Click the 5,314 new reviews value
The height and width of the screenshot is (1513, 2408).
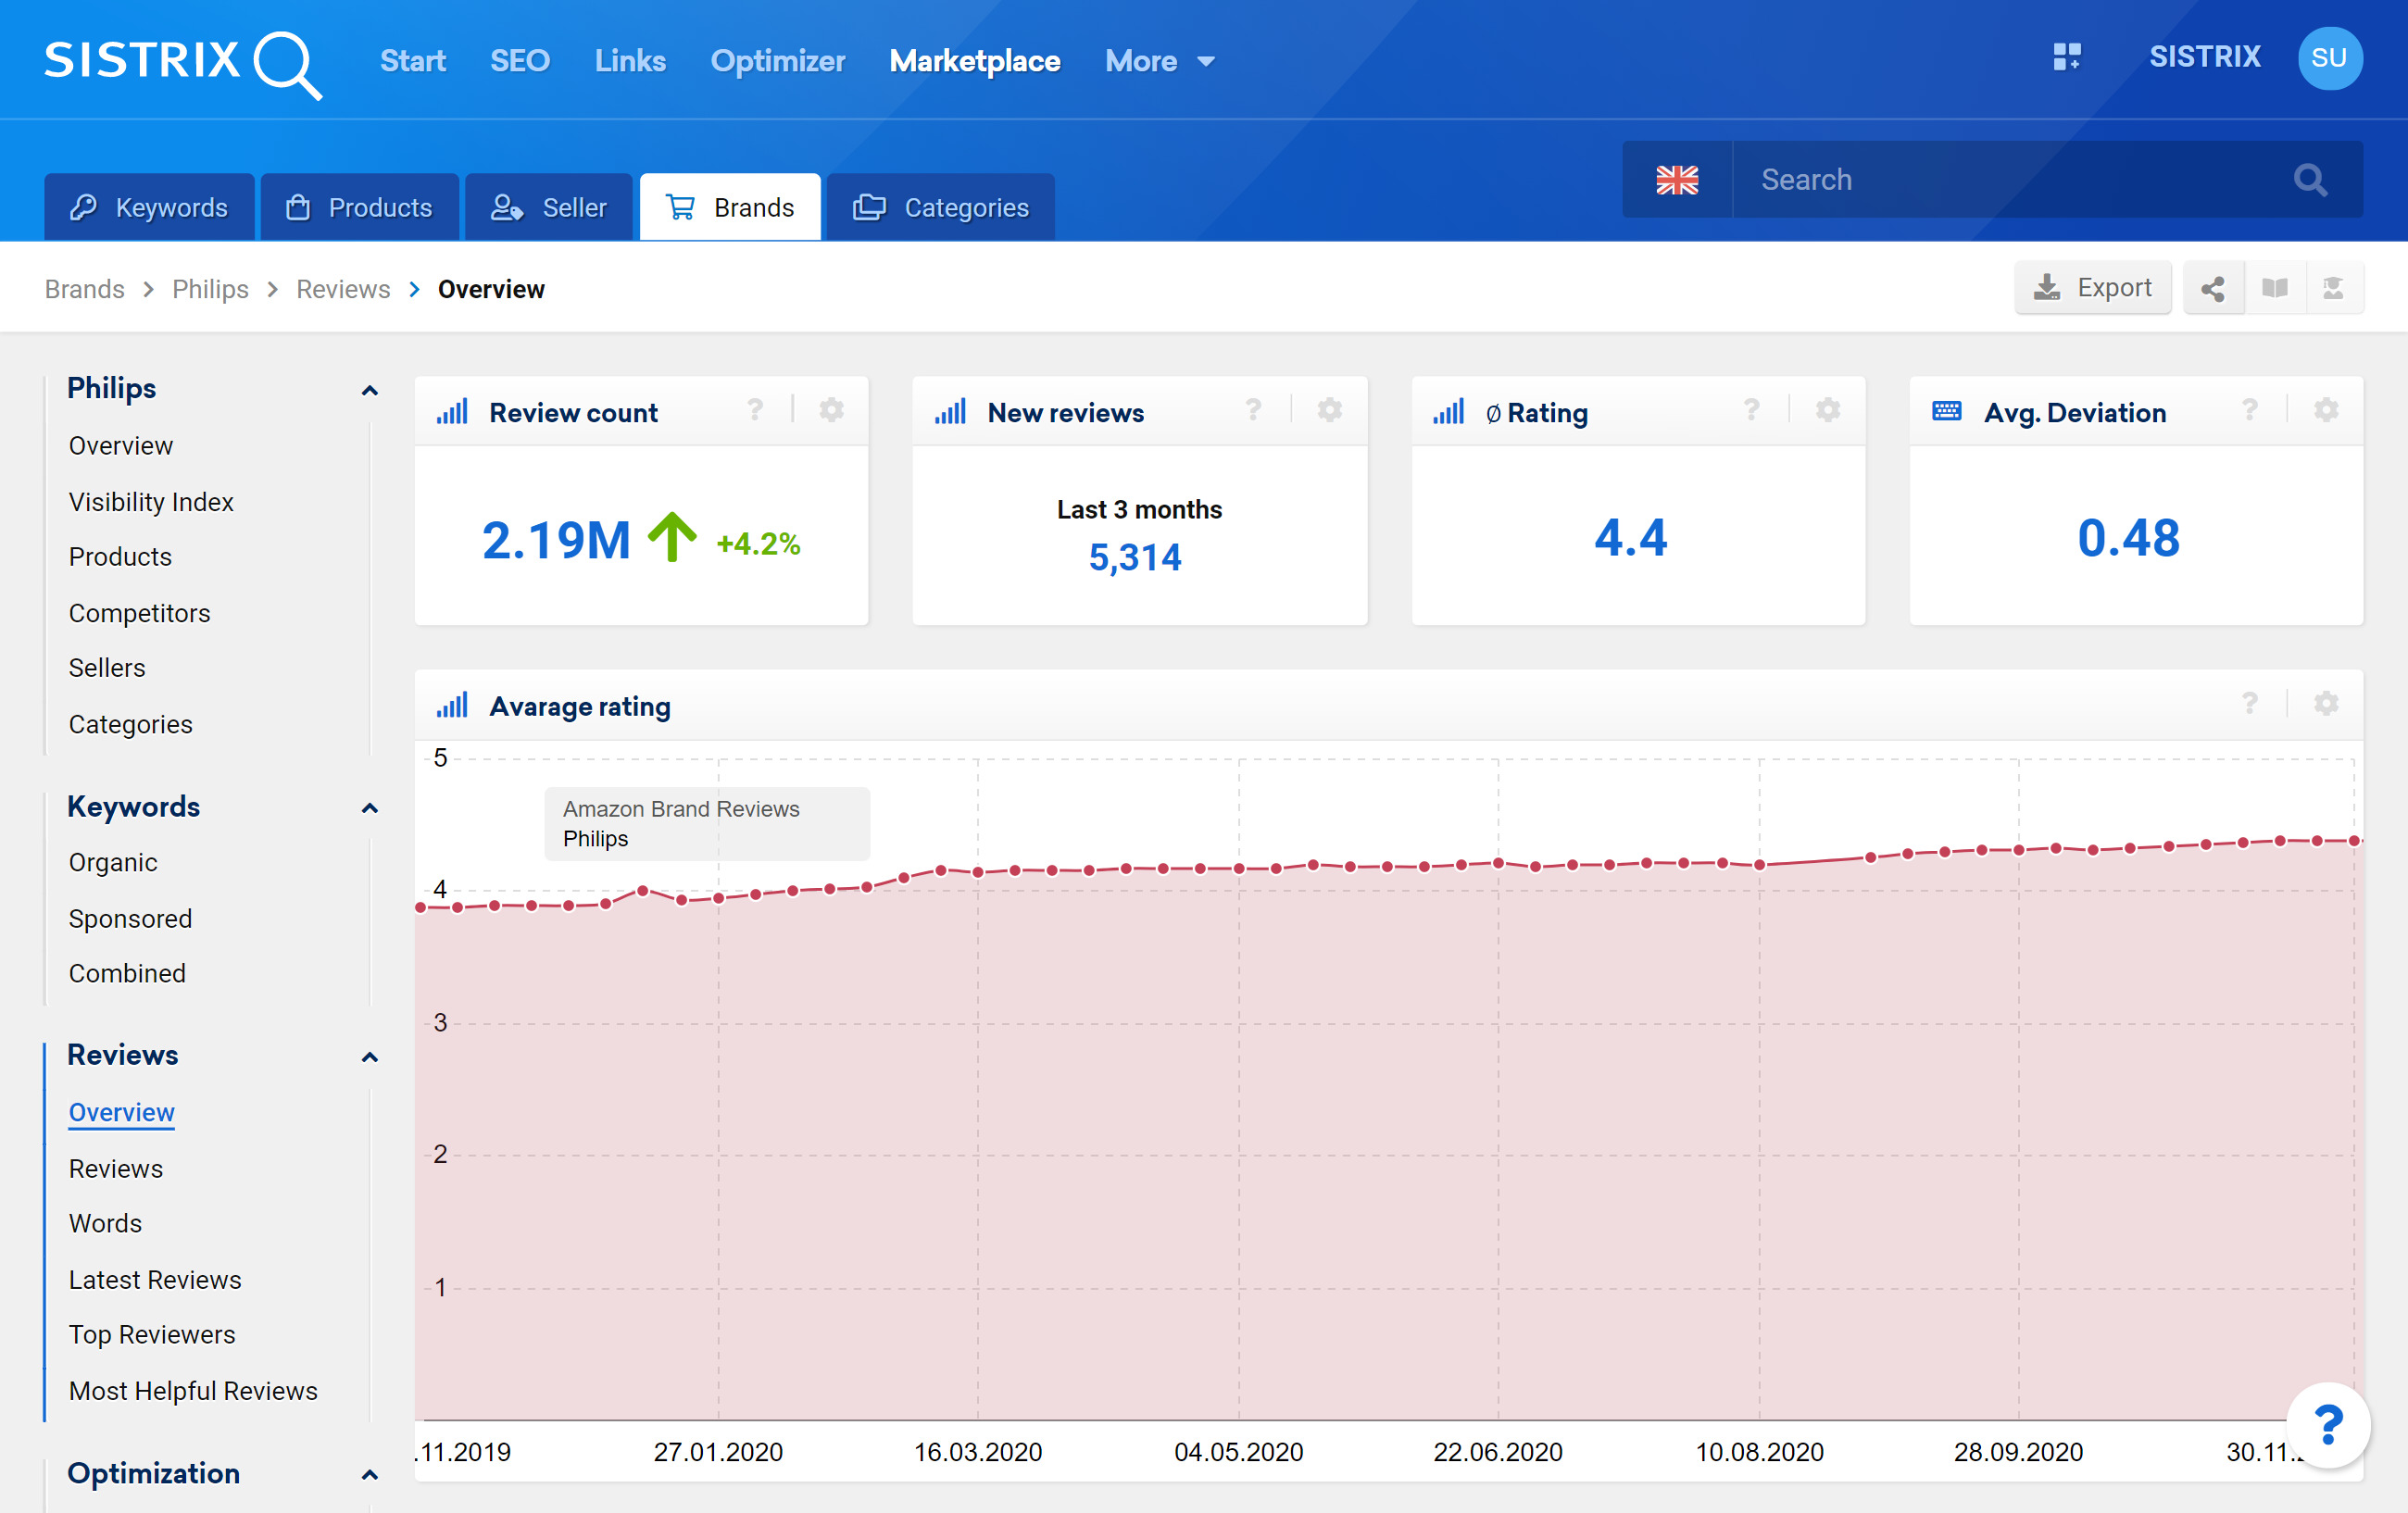1135,558
